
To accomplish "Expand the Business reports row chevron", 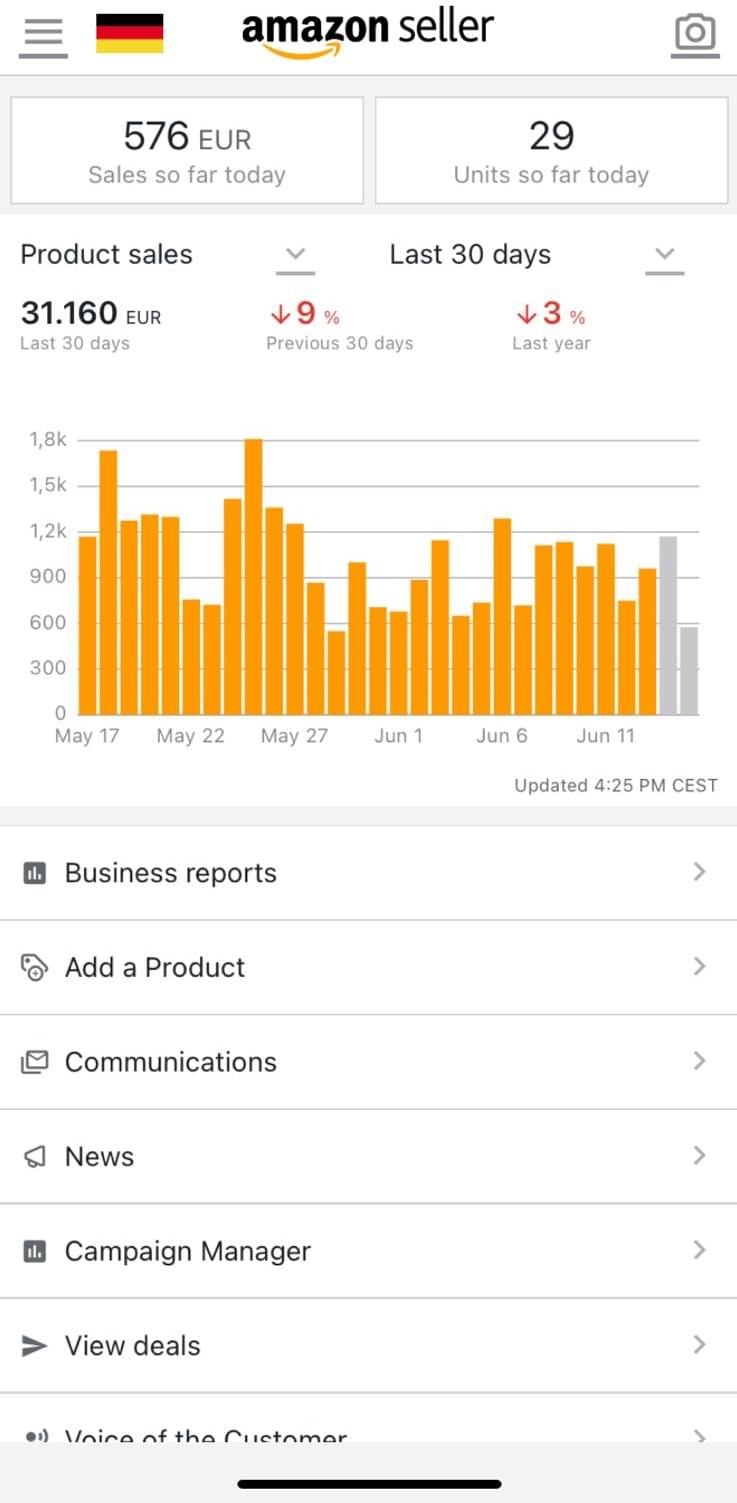I will click(699, 872).
